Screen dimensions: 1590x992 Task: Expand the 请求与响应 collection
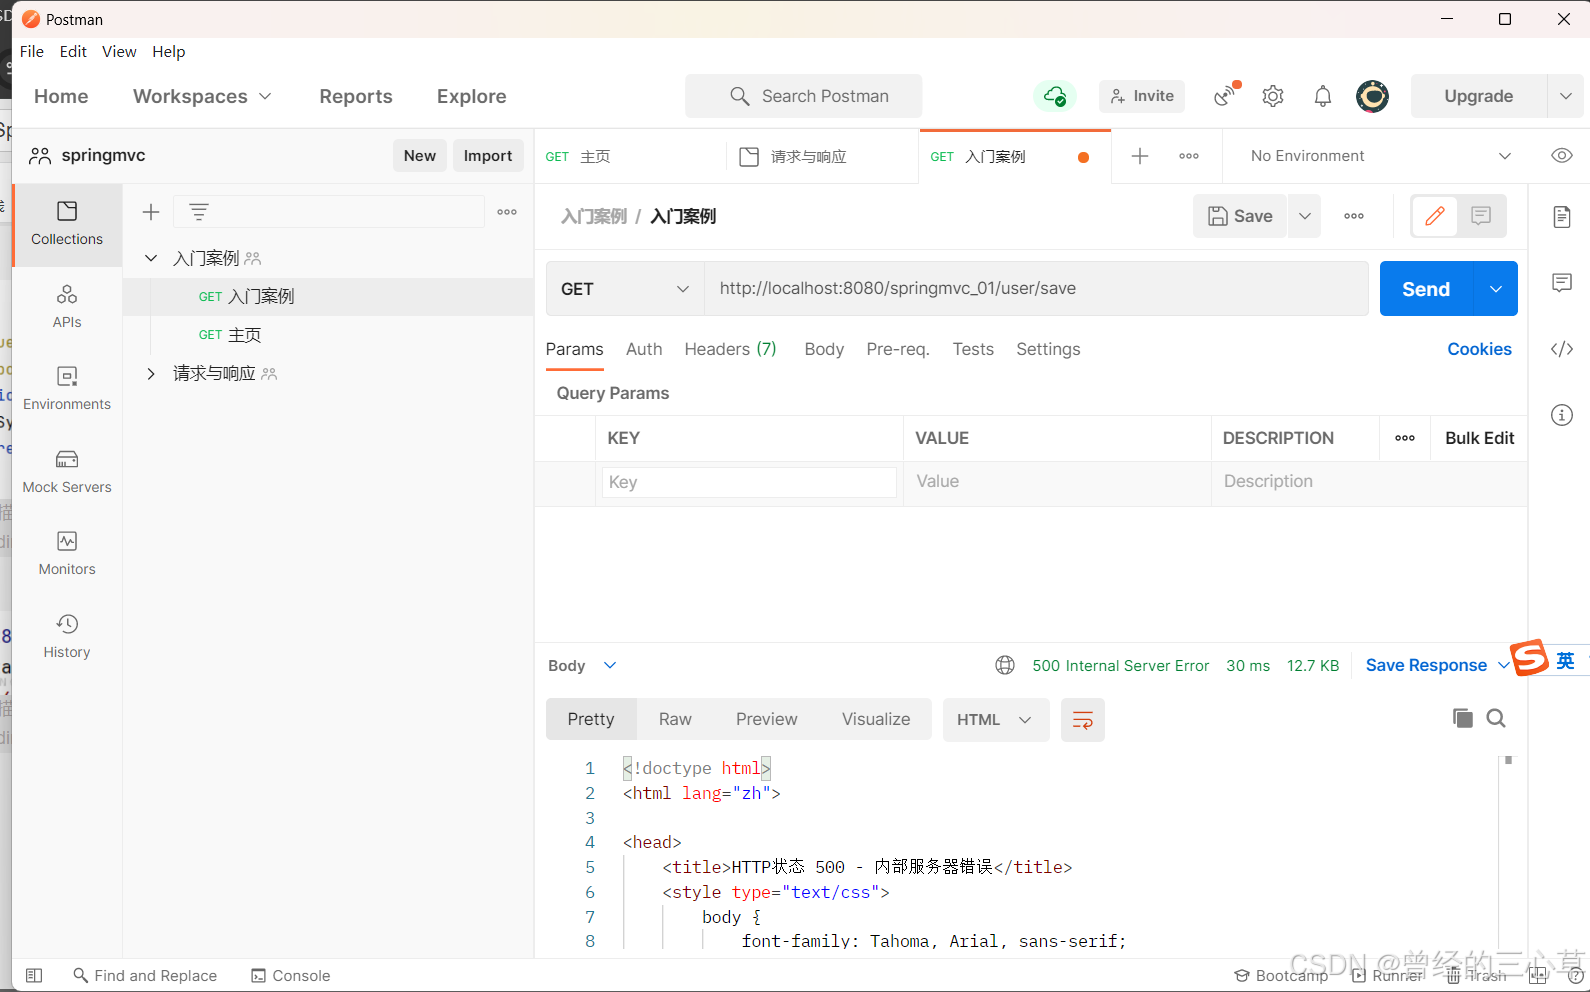click(x=151, y=373)
